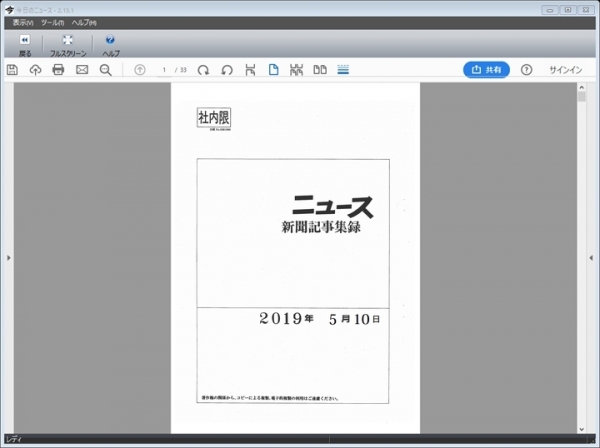Print the document using printer icon

coord(58,70)
